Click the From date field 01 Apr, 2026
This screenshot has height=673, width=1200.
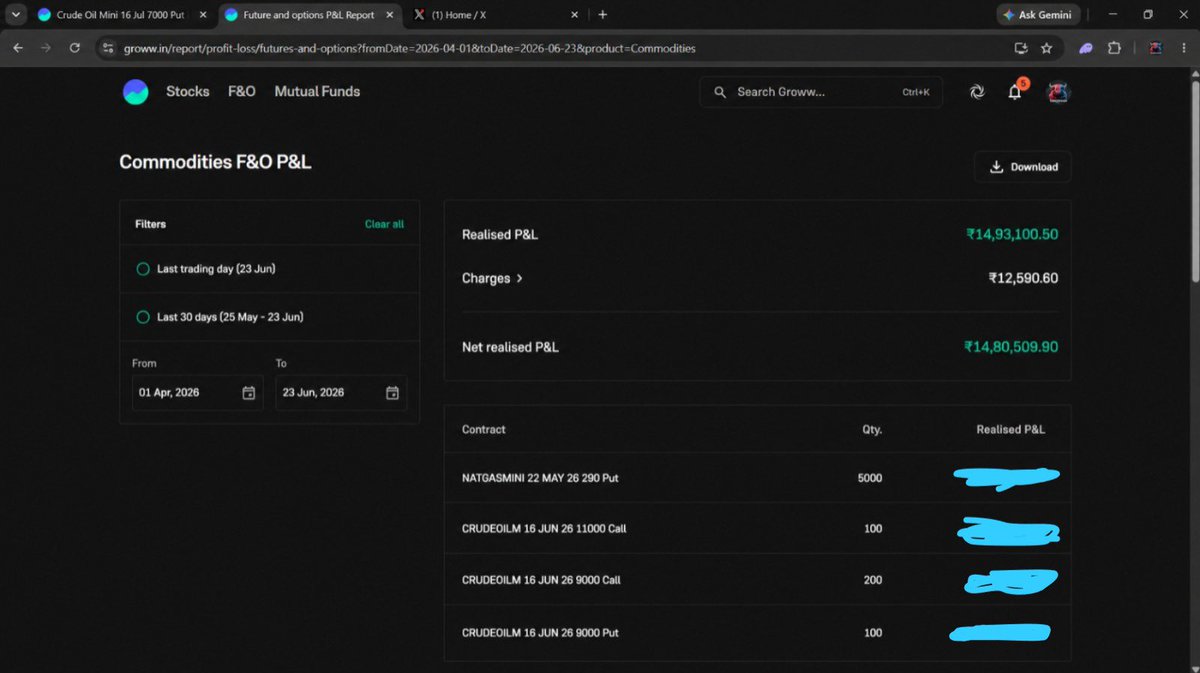(x=197, y=393)
